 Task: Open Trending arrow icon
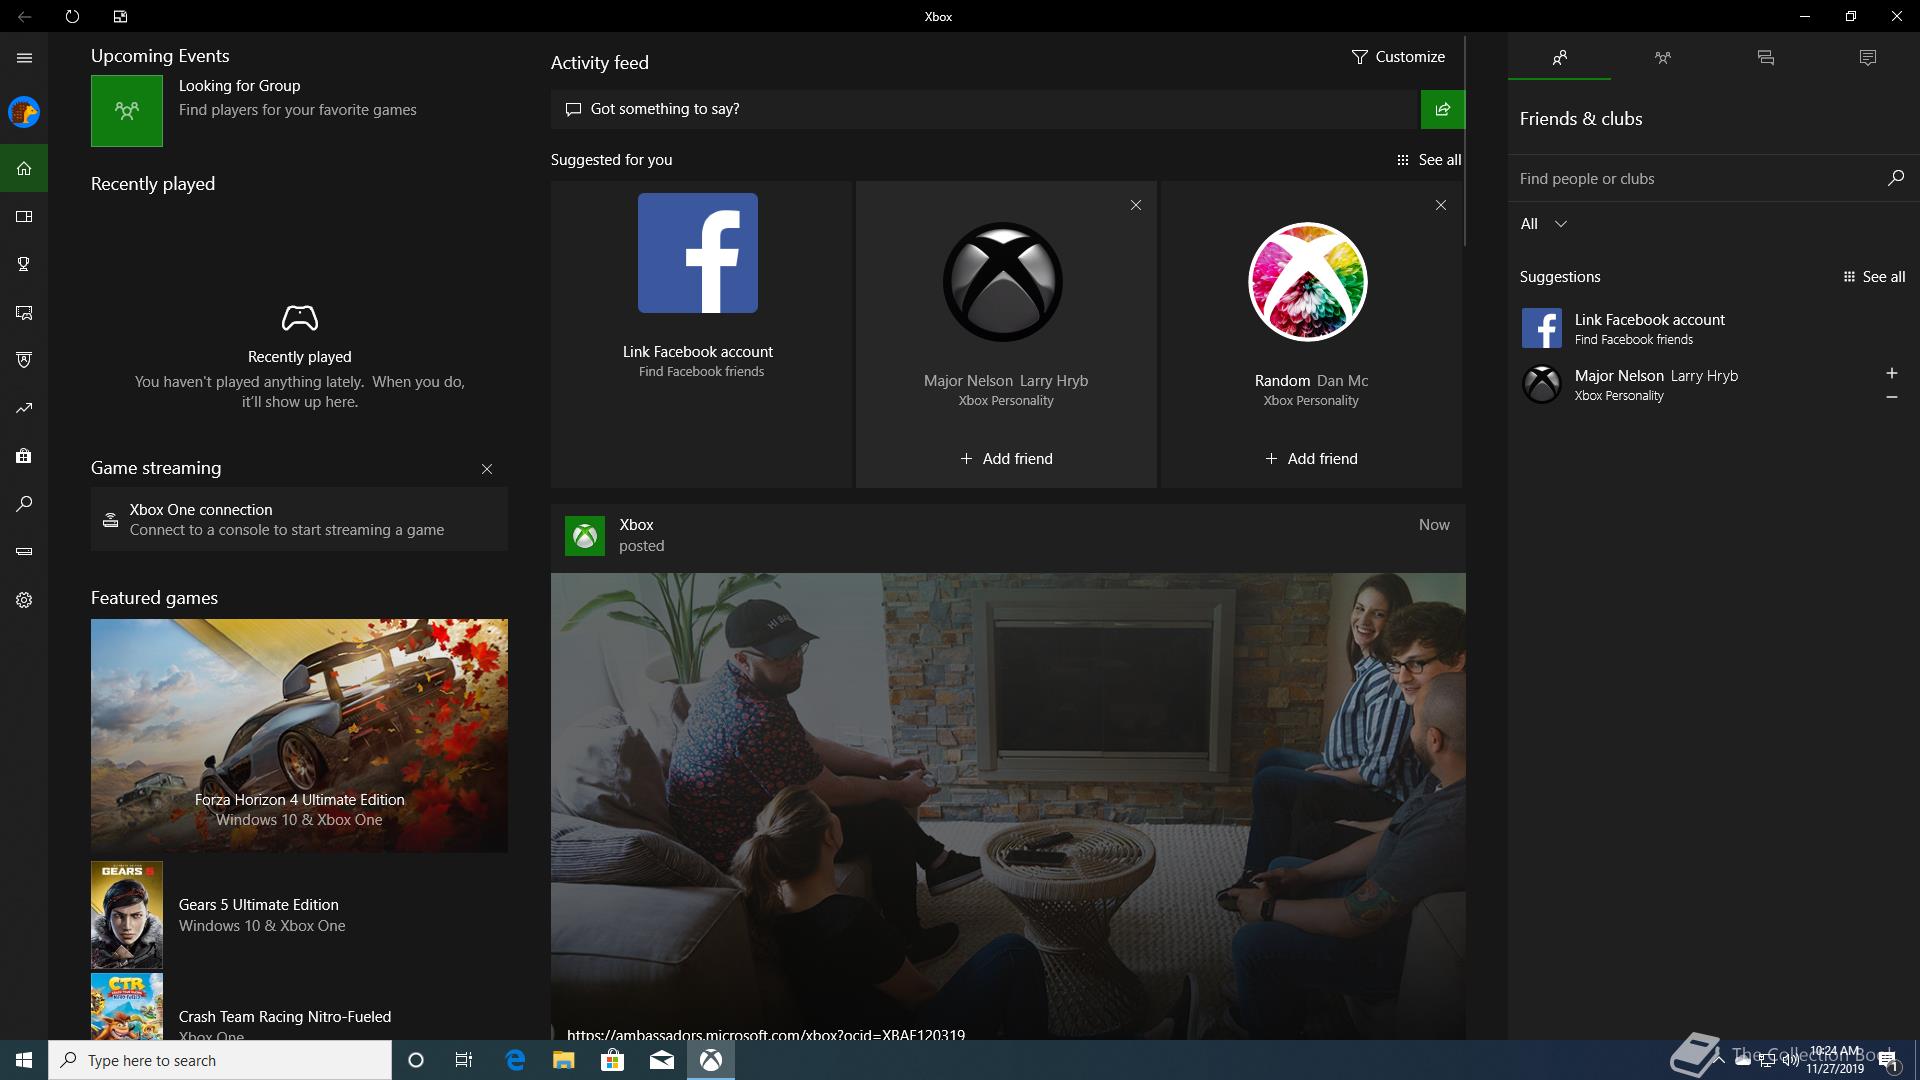pos(24,408)
